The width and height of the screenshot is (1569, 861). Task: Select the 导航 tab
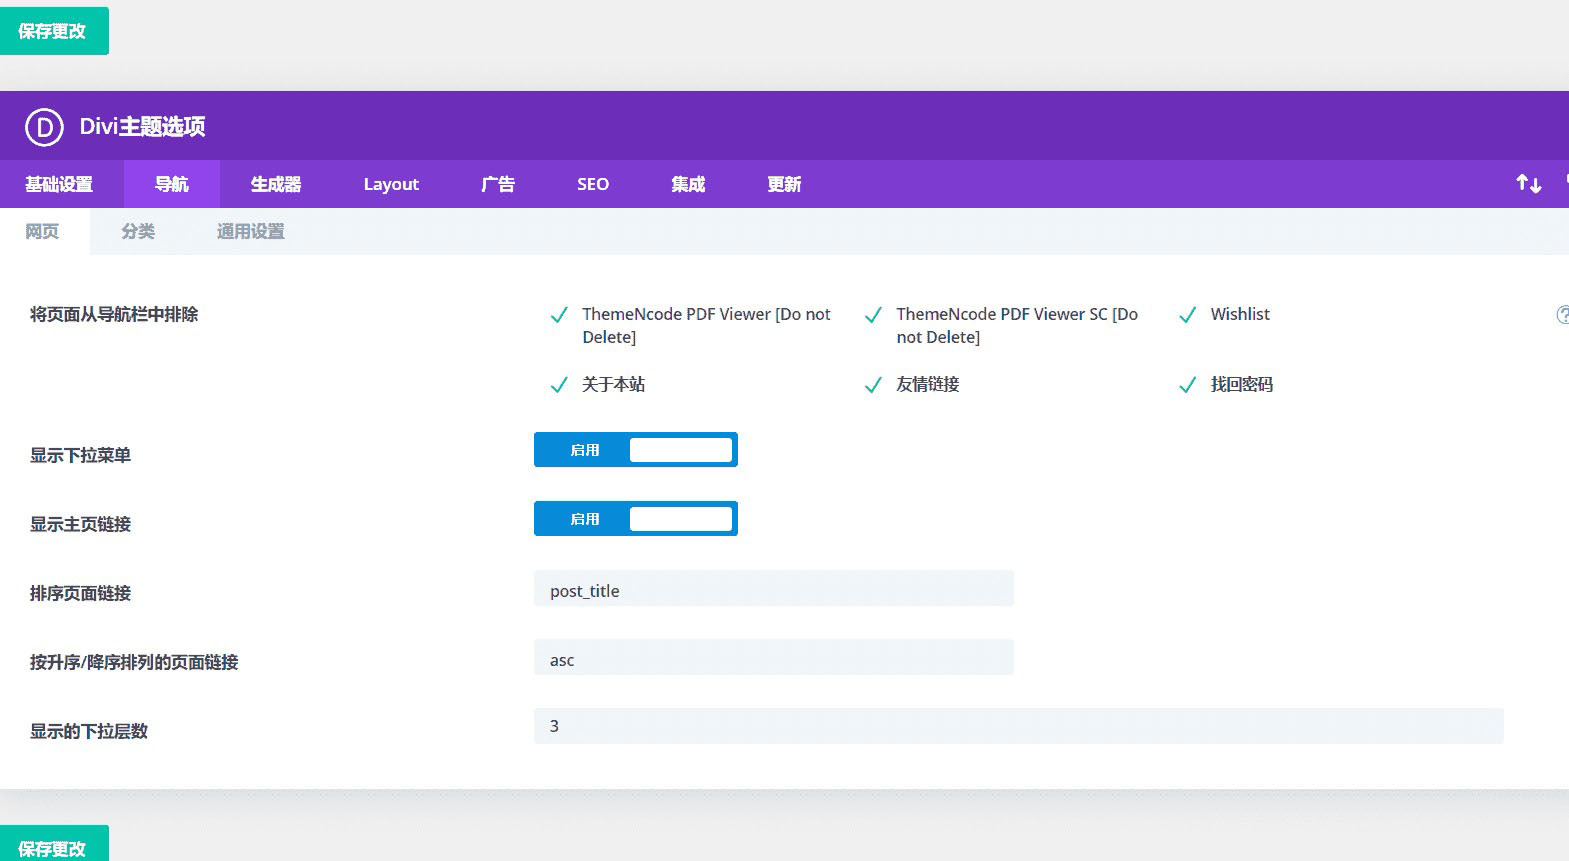(x=172, y=184)
